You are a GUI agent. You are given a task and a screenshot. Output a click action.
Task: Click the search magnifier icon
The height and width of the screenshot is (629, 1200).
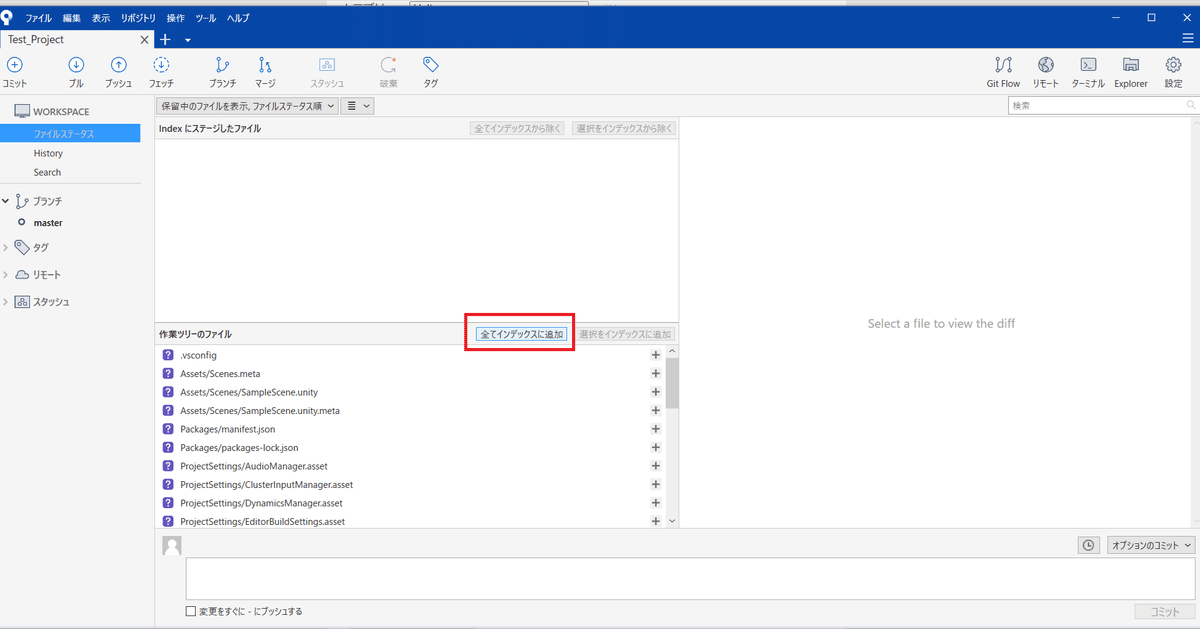1190,105
